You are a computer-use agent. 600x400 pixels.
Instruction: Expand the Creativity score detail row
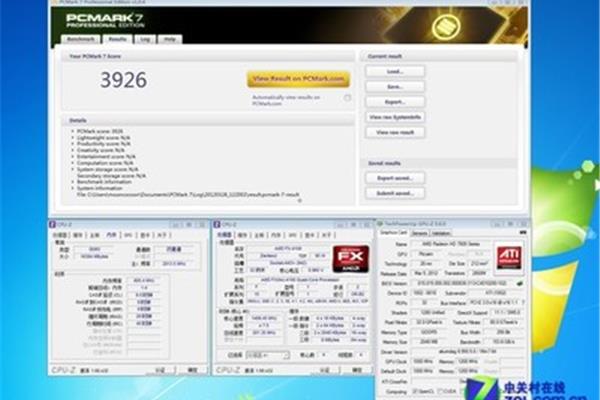click(72, 150)
